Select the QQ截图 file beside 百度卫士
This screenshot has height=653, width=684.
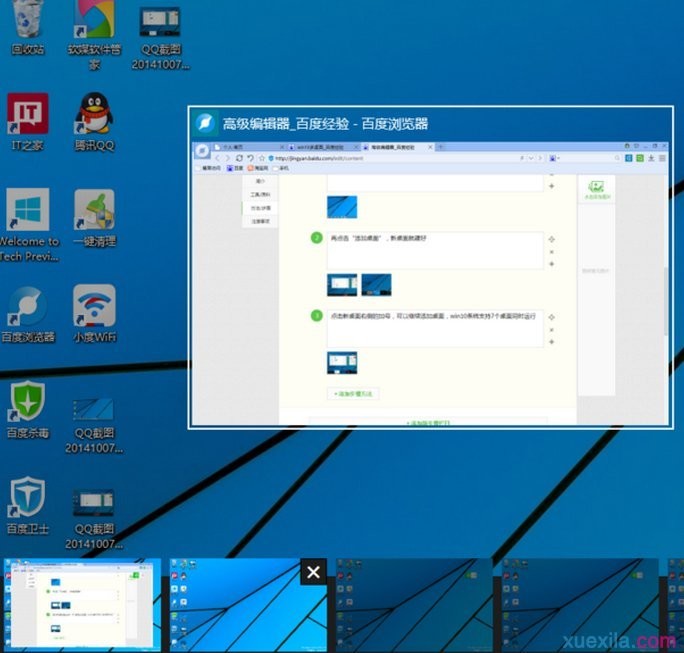point(94,518)
